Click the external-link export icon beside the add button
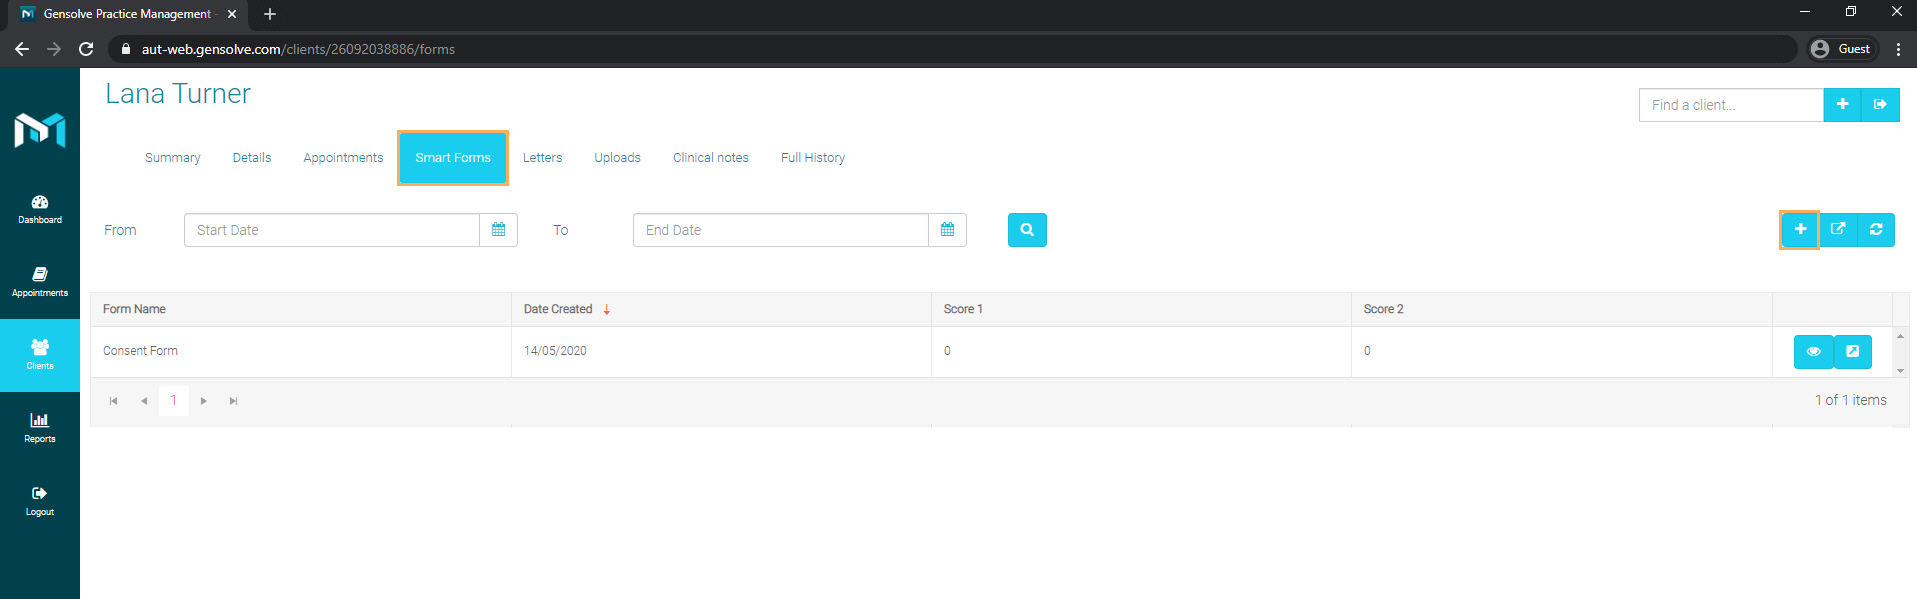Image resolution: width=1917 pixels, height=599 pixels. [x=1838, y=230]
